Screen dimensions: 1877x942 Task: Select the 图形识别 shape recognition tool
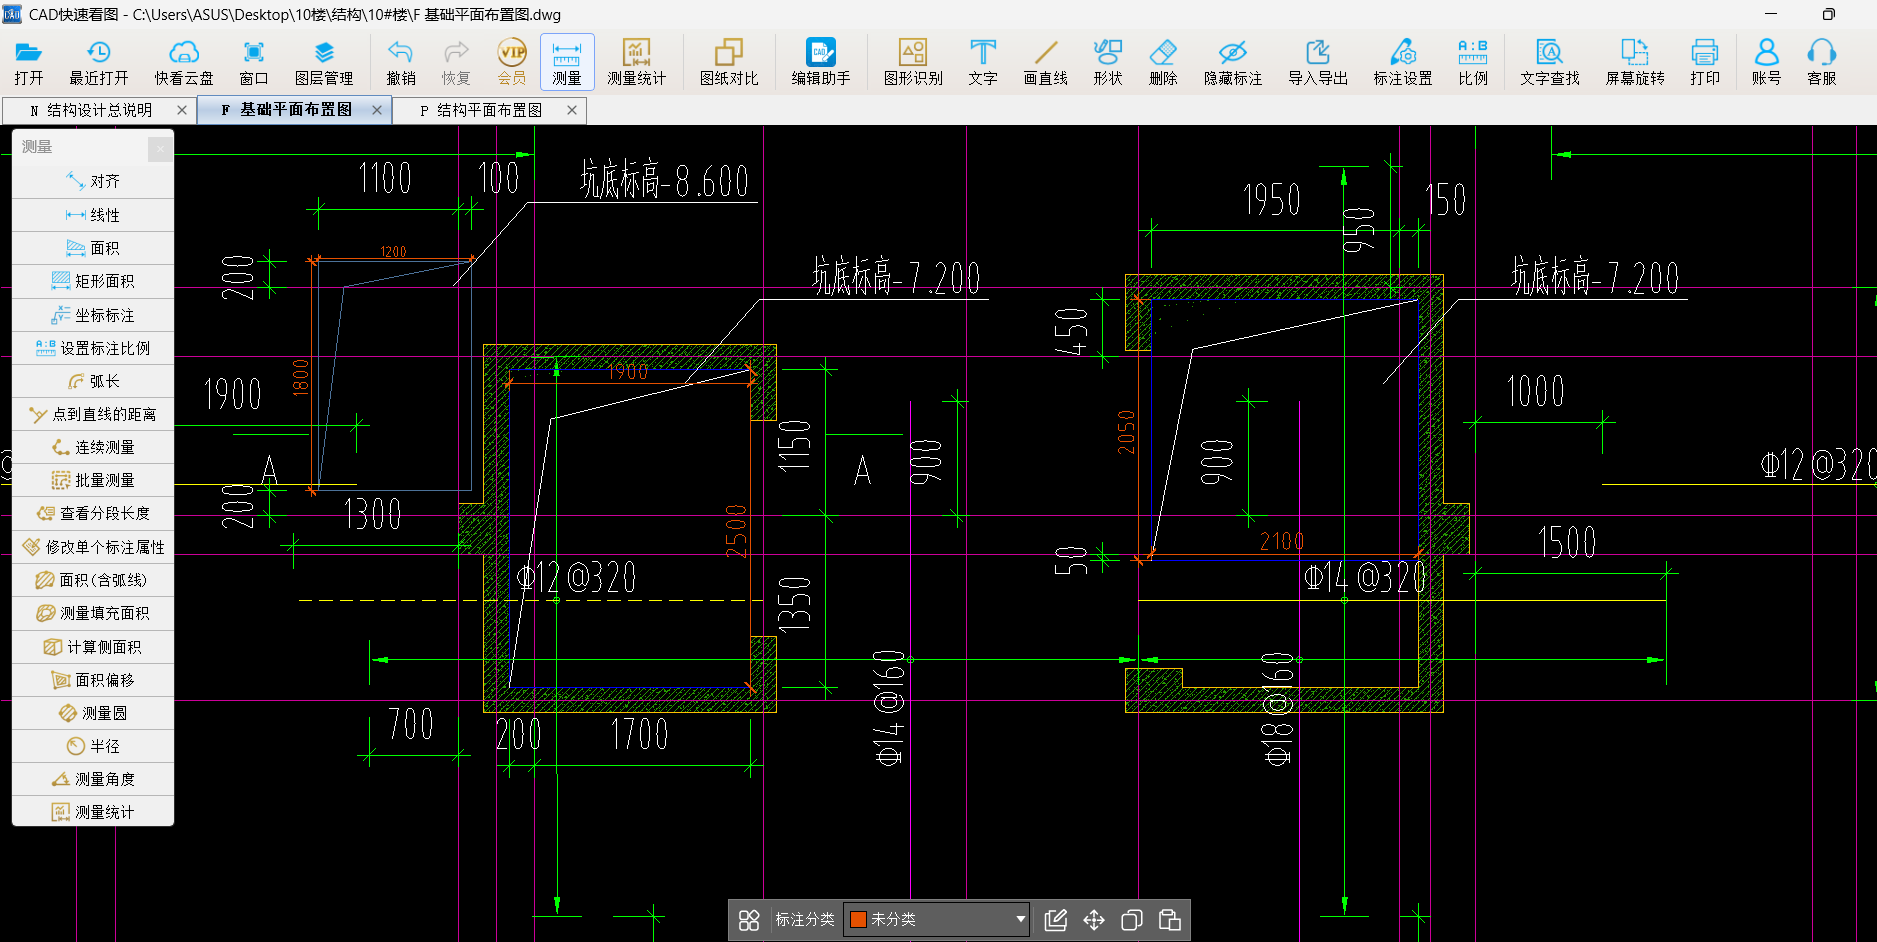912,62
